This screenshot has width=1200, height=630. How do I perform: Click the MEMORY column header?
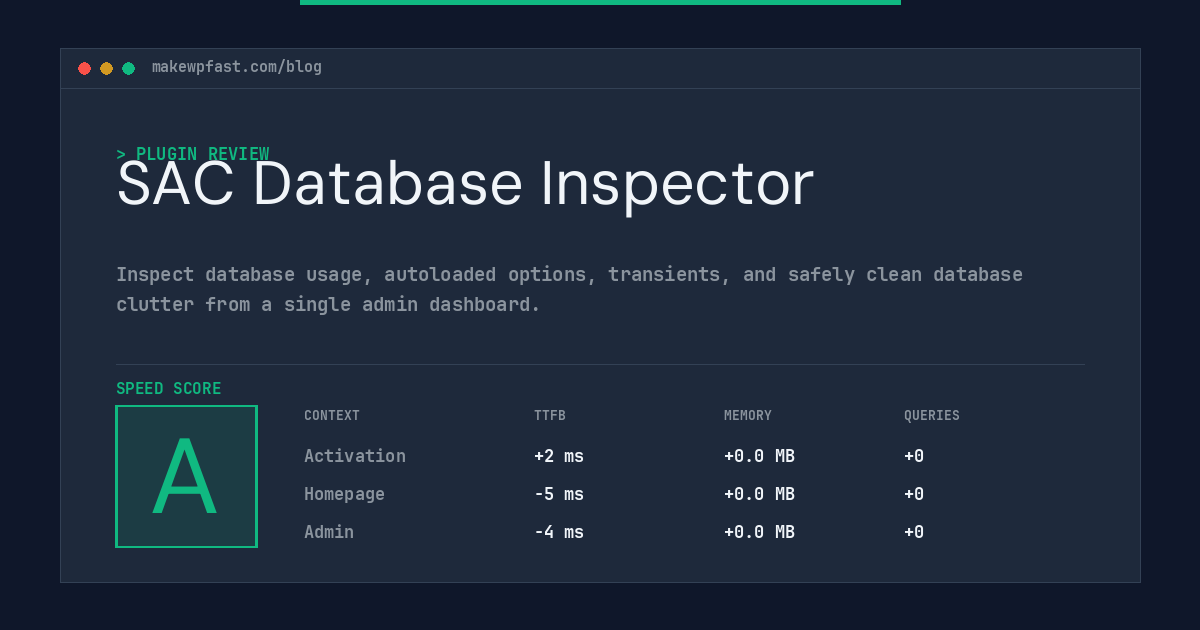[x=748, y=416]
